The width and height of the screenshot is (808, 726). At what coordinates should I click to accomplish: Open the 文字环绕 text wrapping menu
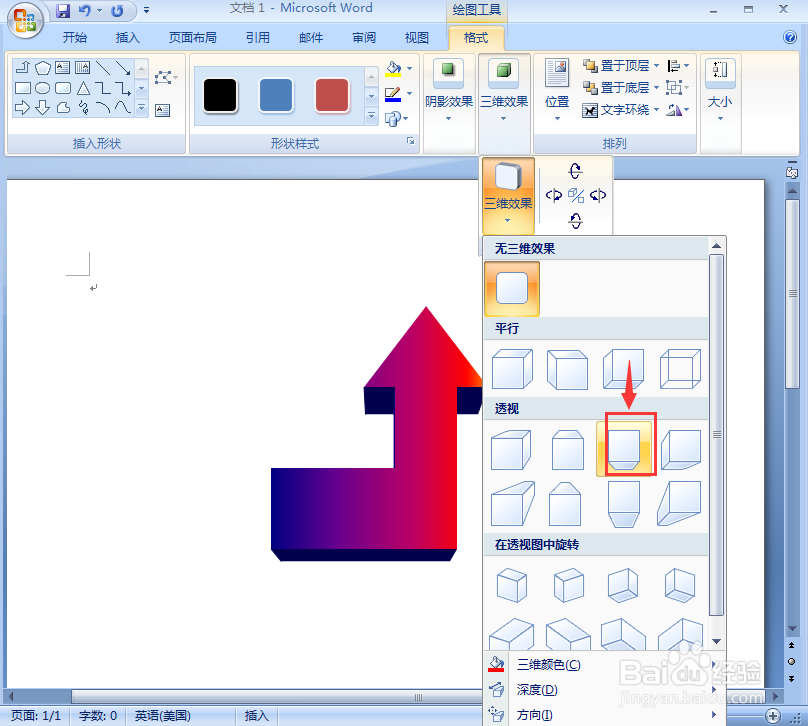pyautogui.click(x=620, y=110)
